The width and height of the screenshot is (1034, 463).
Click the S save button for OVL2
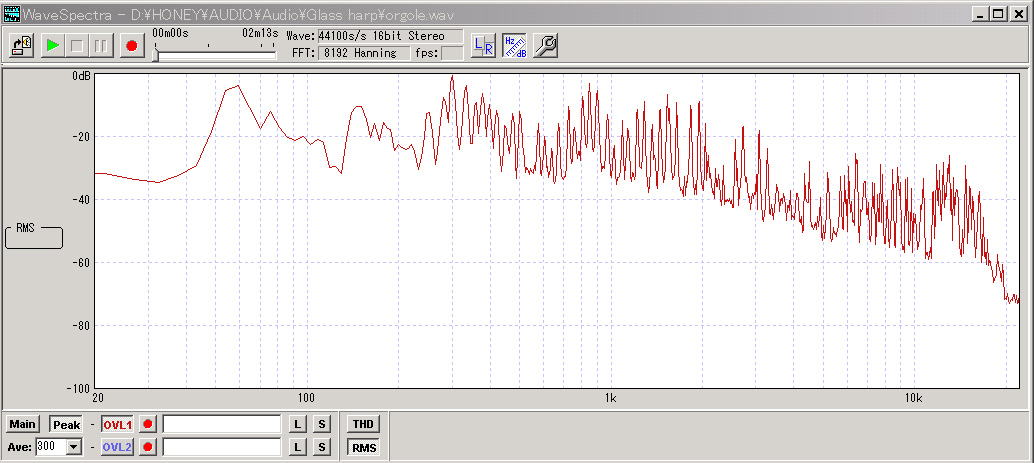[x=321, y=447]
